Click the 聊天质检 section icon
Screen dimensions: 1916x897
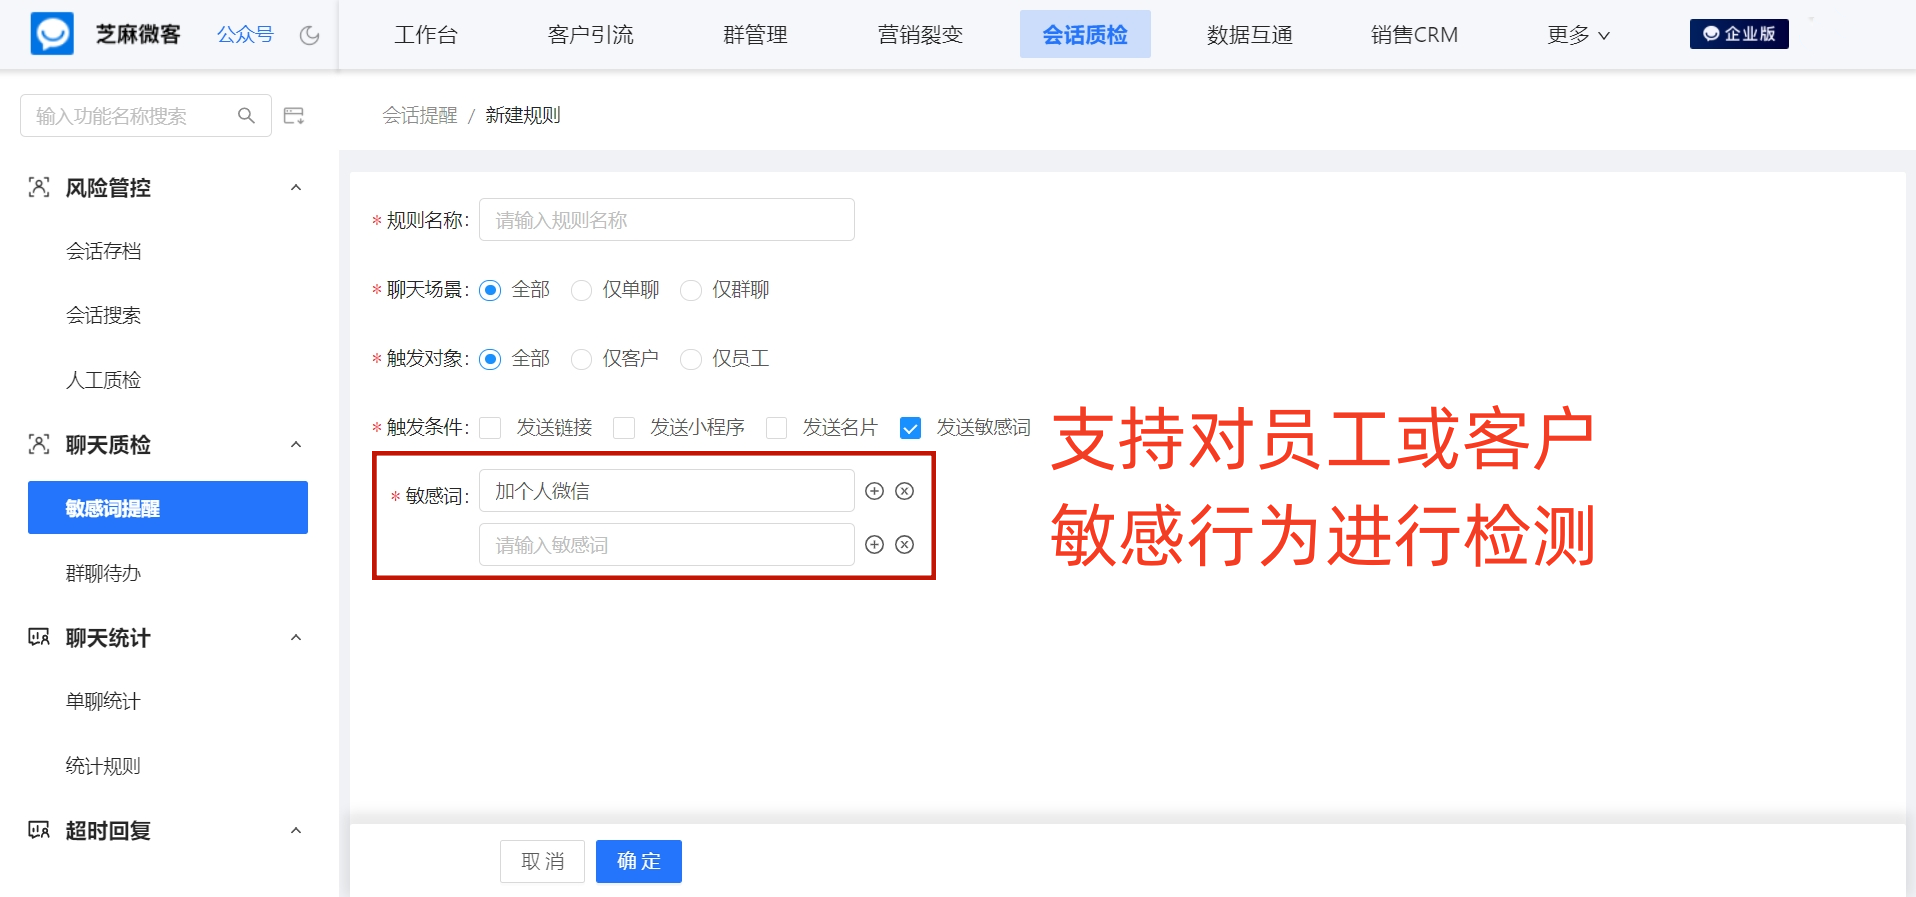pos(39,444)
